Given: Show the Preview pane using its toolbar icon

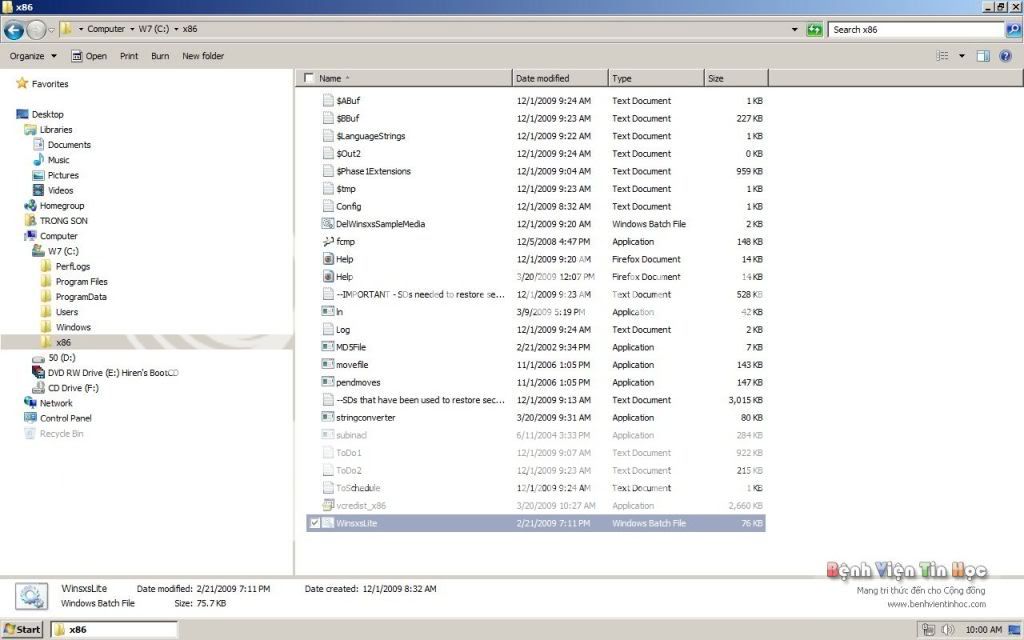Looking at the screenshot, I should (982, 55).
